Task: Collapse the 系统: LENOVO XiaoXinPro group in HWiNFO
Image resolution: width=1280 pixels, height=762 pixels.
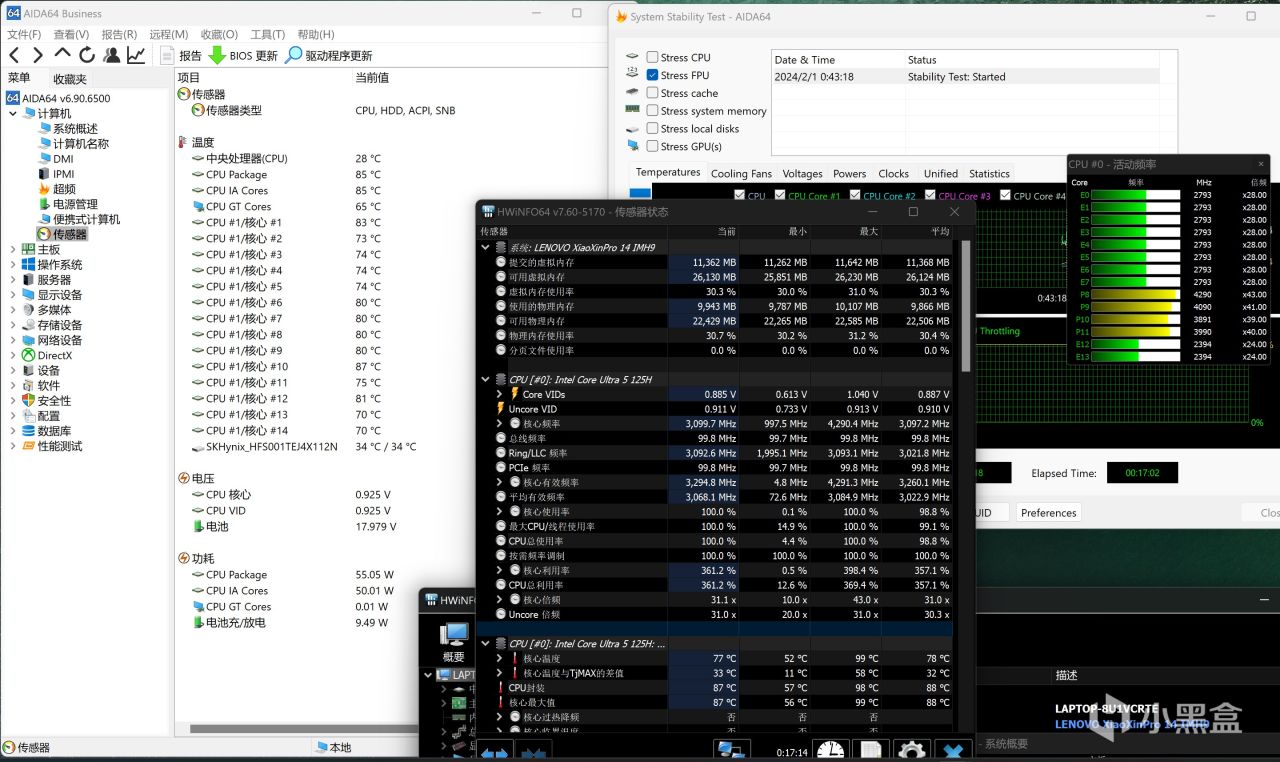Action: (486, 247)
